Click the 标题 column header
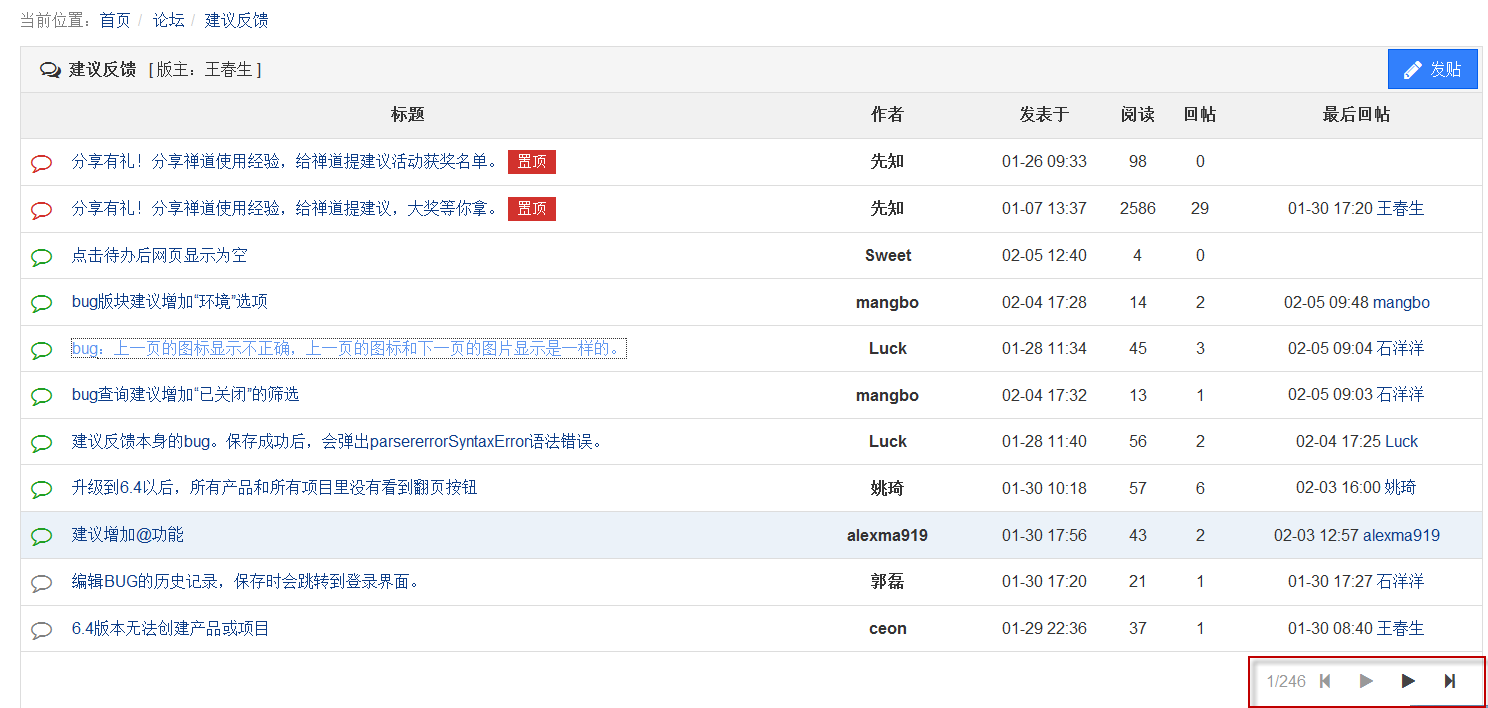 coord(408,115)
